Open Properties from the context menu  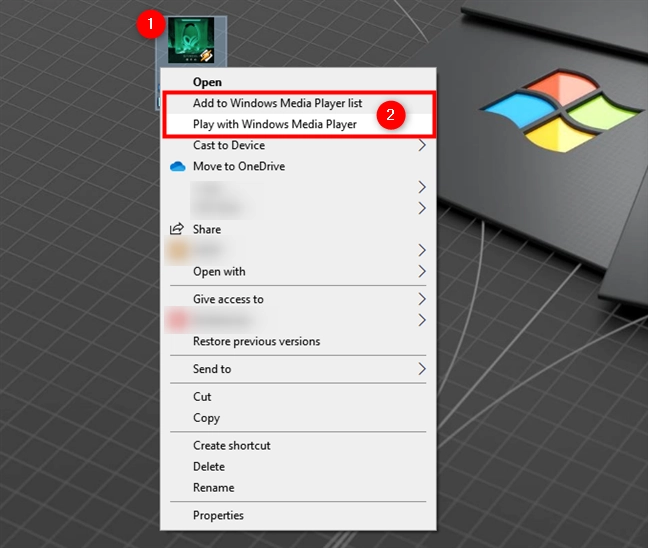298,515
